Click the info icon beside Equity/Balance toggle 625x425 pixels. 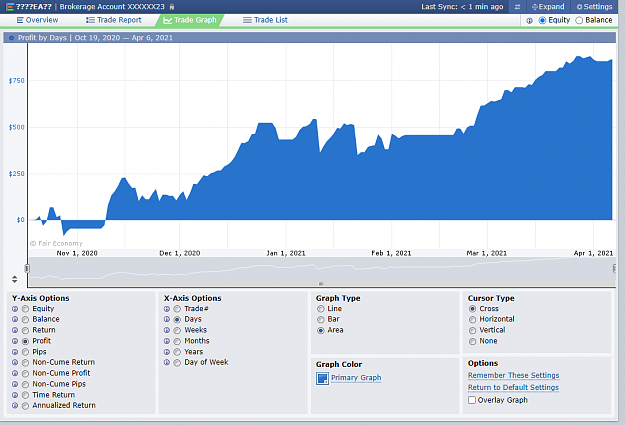[529, 21]
